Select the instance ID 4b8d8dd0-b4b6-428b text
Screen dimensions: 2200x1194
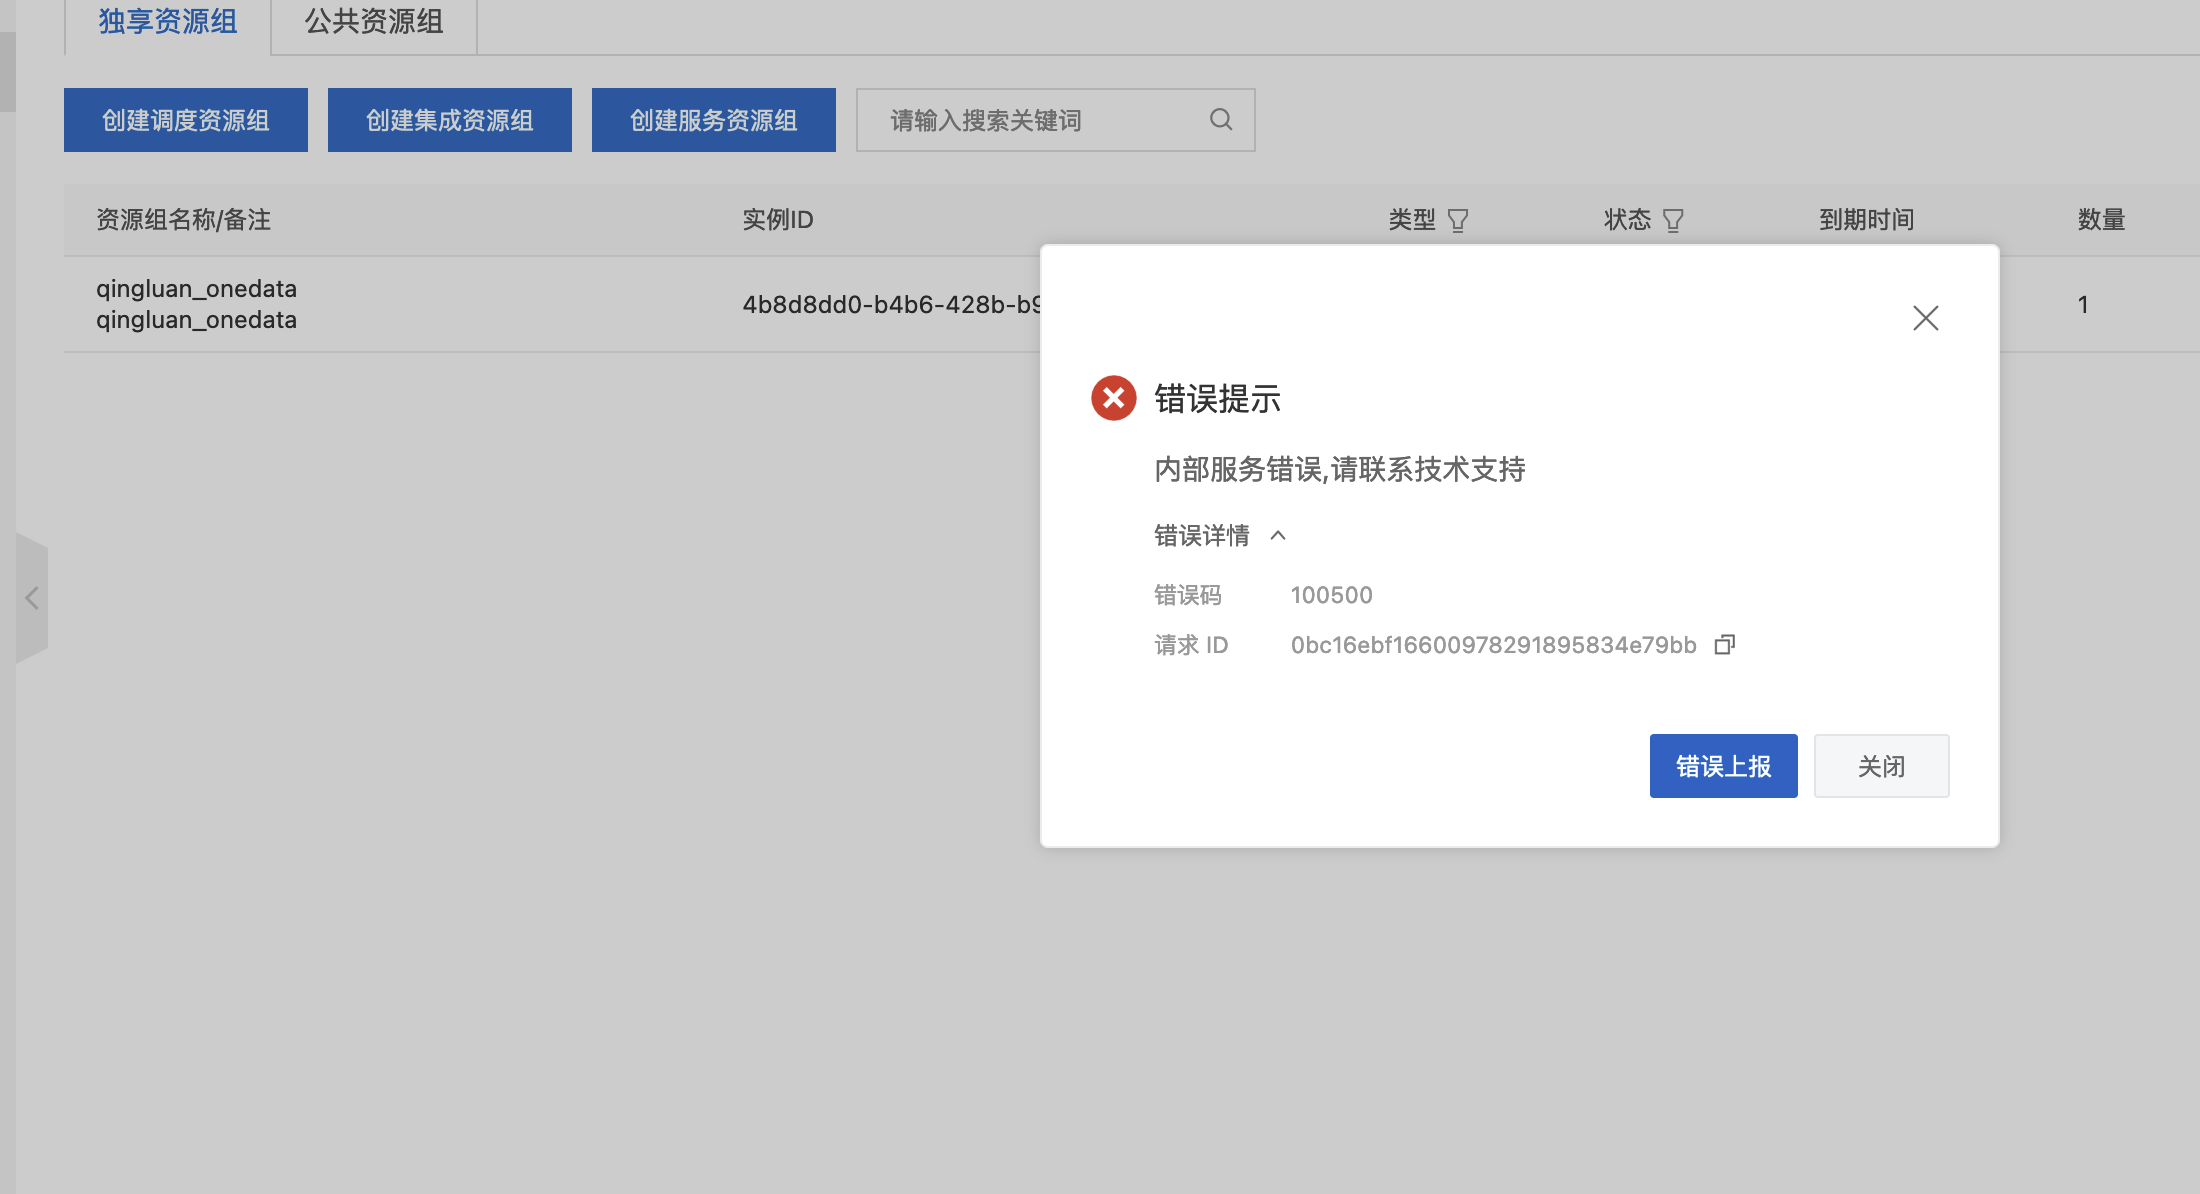pyautogui.click(x=892, y=305)
